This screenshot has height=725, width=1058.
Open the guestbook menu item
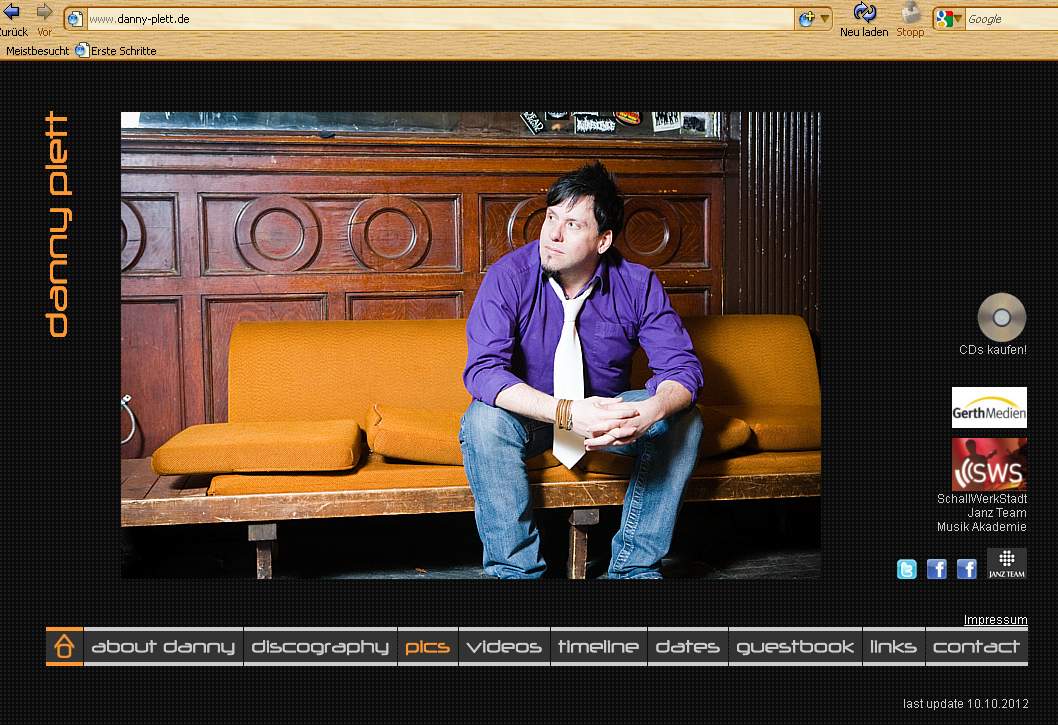[796, 647]
